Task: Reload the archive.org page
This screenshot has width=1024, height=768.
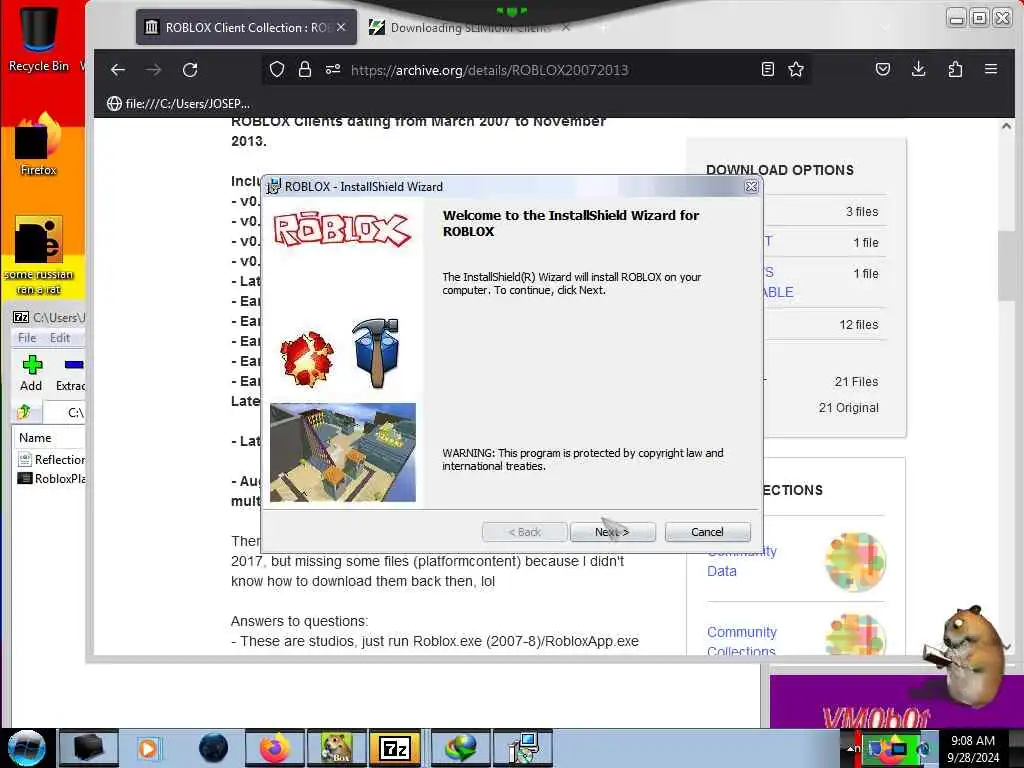Action: [190, 70]
